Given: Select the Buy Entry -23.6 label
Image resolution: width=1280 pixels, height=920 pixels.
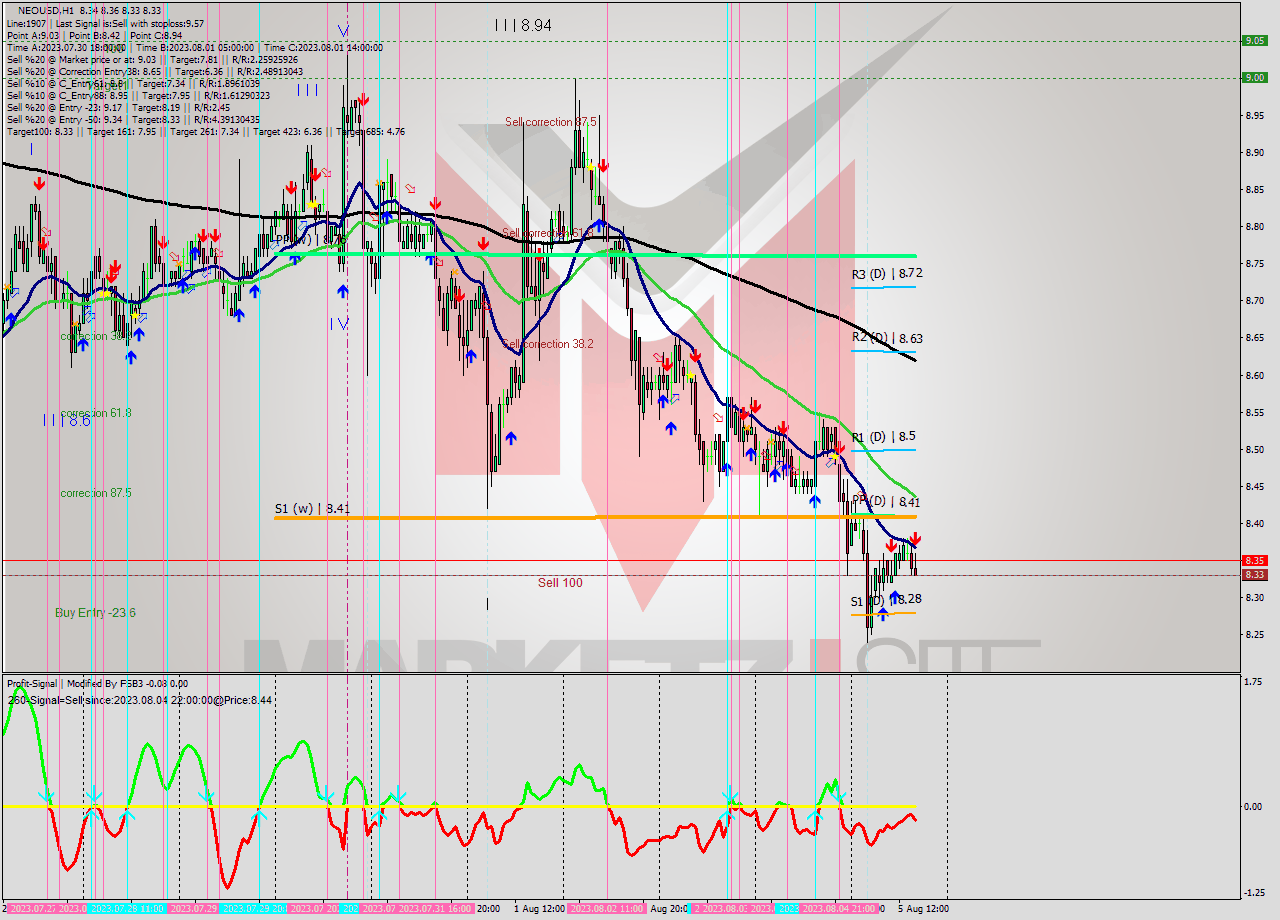Looking at the screenshot, I should pyautogui.click(x=96, y=612).
